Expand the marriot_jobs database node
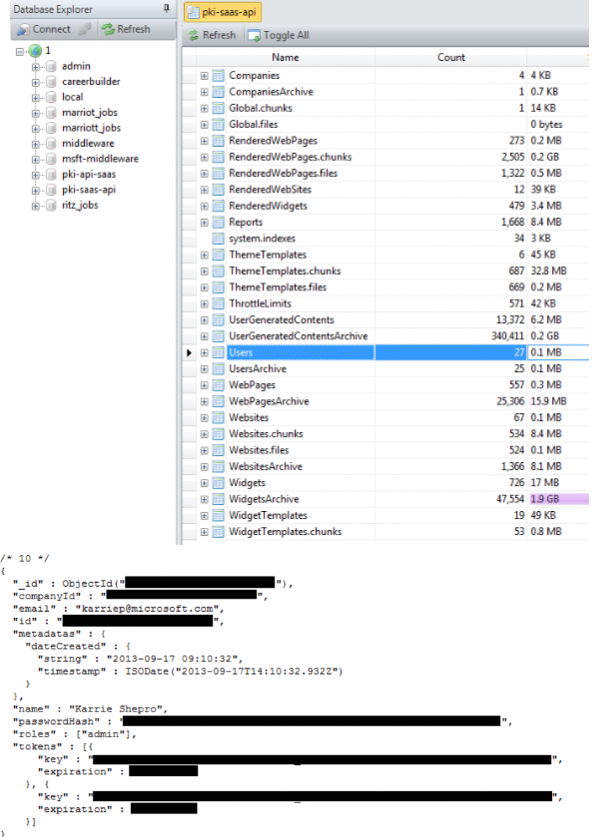The width and height of the screenshot is (600, 837). pyautogui.click(x=35, y=113)
